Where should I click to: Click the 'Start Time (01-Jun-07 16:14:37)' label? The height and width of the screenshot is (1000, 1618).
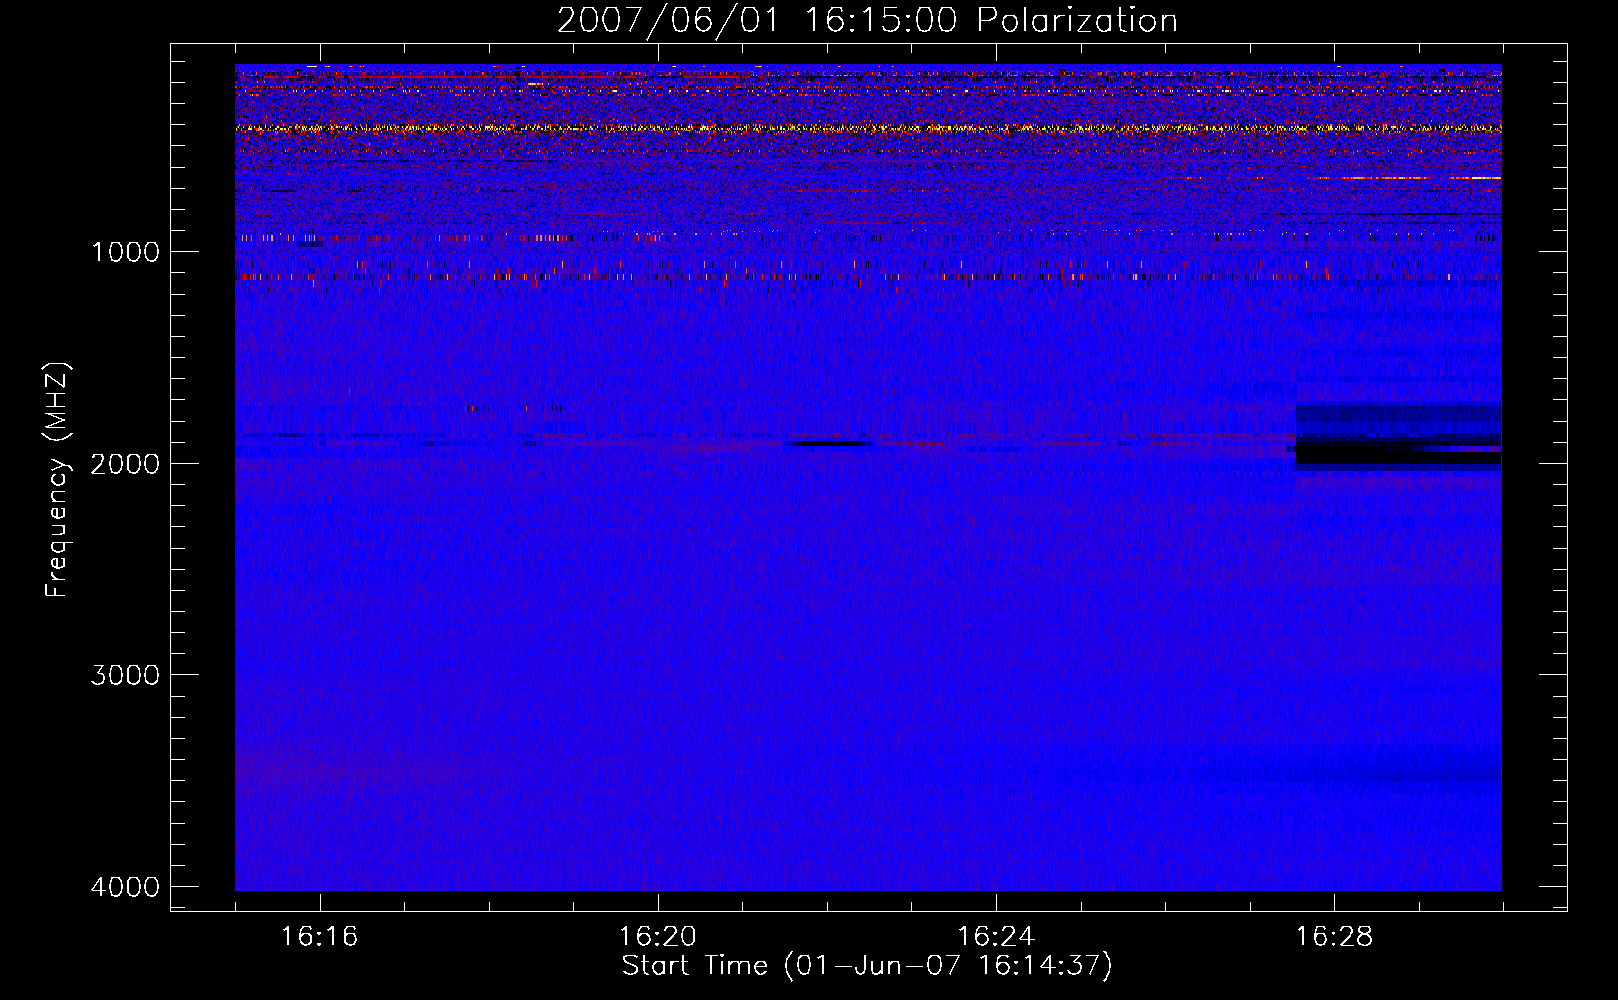point(867,966)
